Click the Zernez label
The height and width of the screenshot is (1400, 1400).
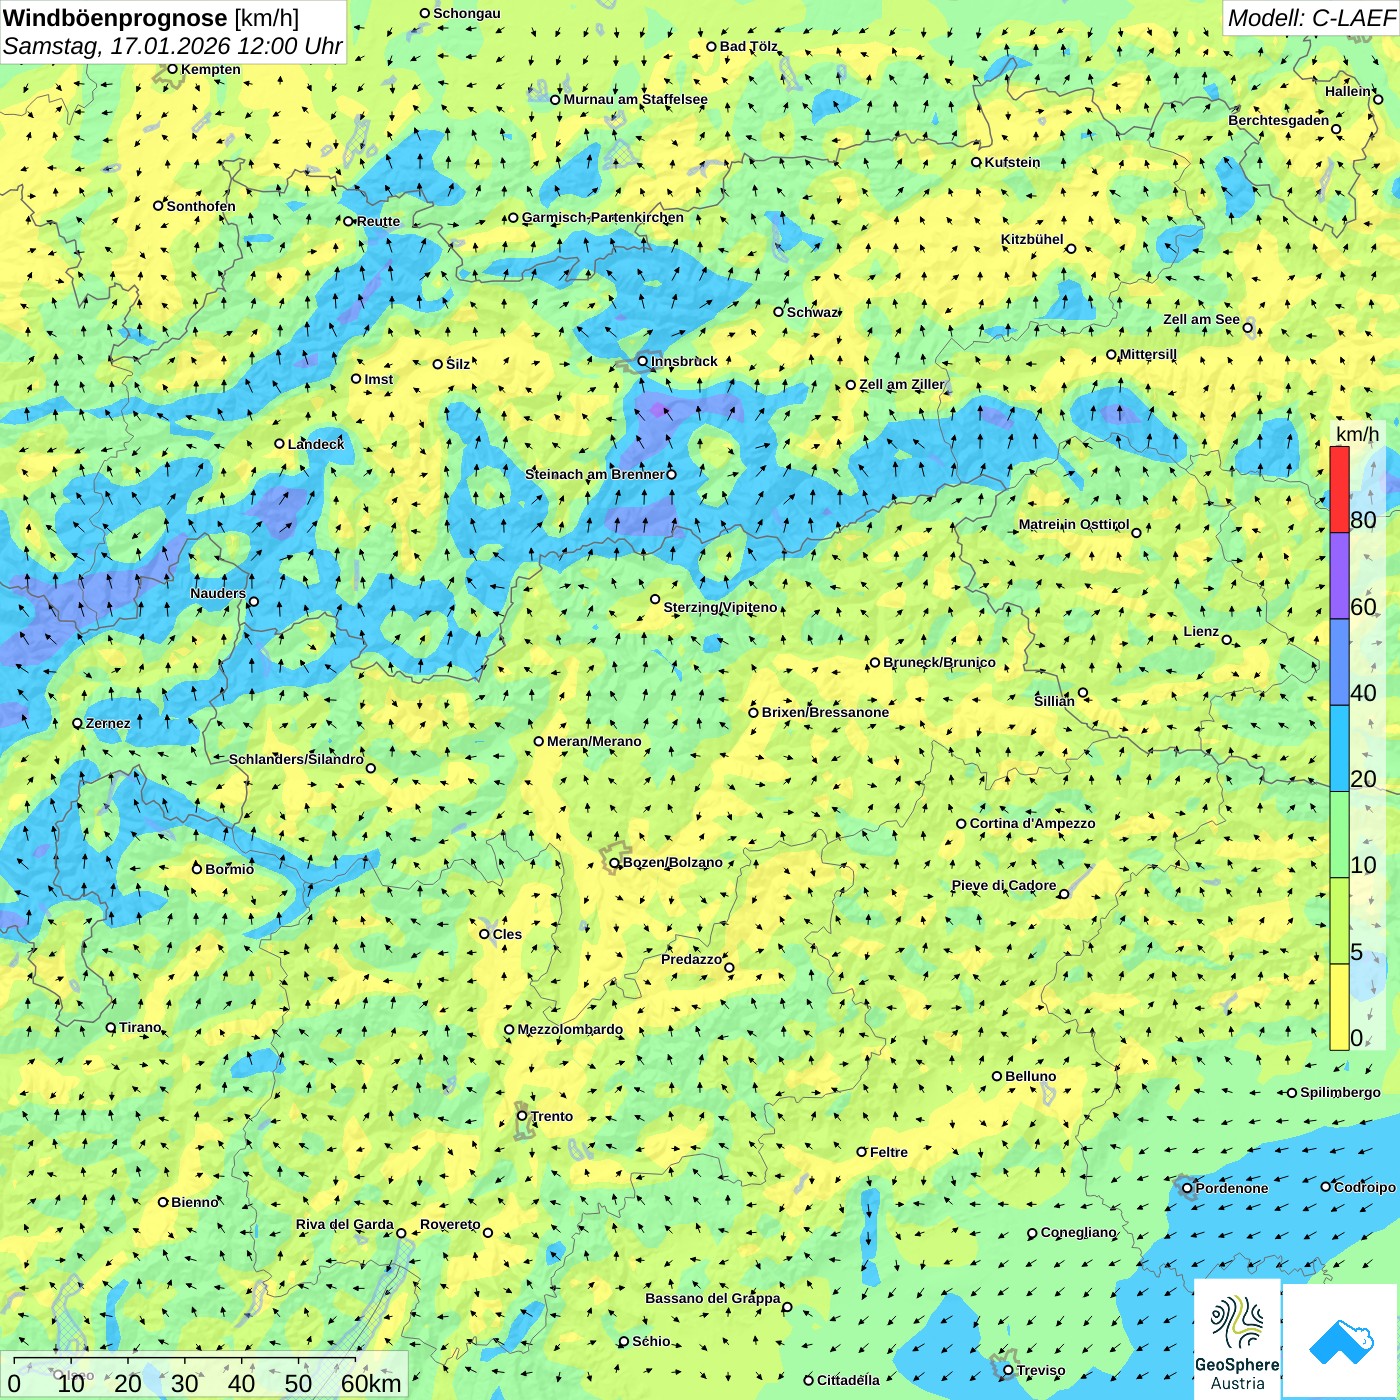coord(108,723)
